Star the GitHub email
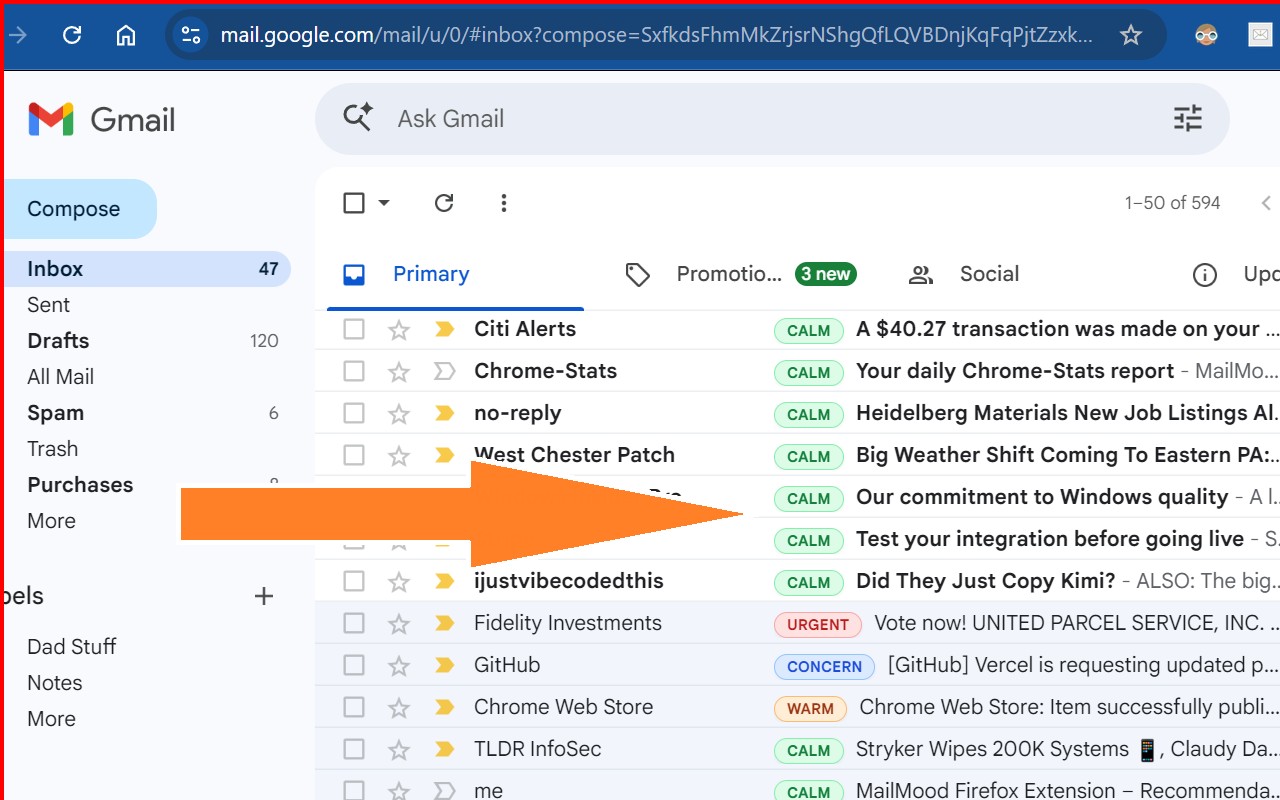The height and width of the screenshot is (800, 1280). 399,665
